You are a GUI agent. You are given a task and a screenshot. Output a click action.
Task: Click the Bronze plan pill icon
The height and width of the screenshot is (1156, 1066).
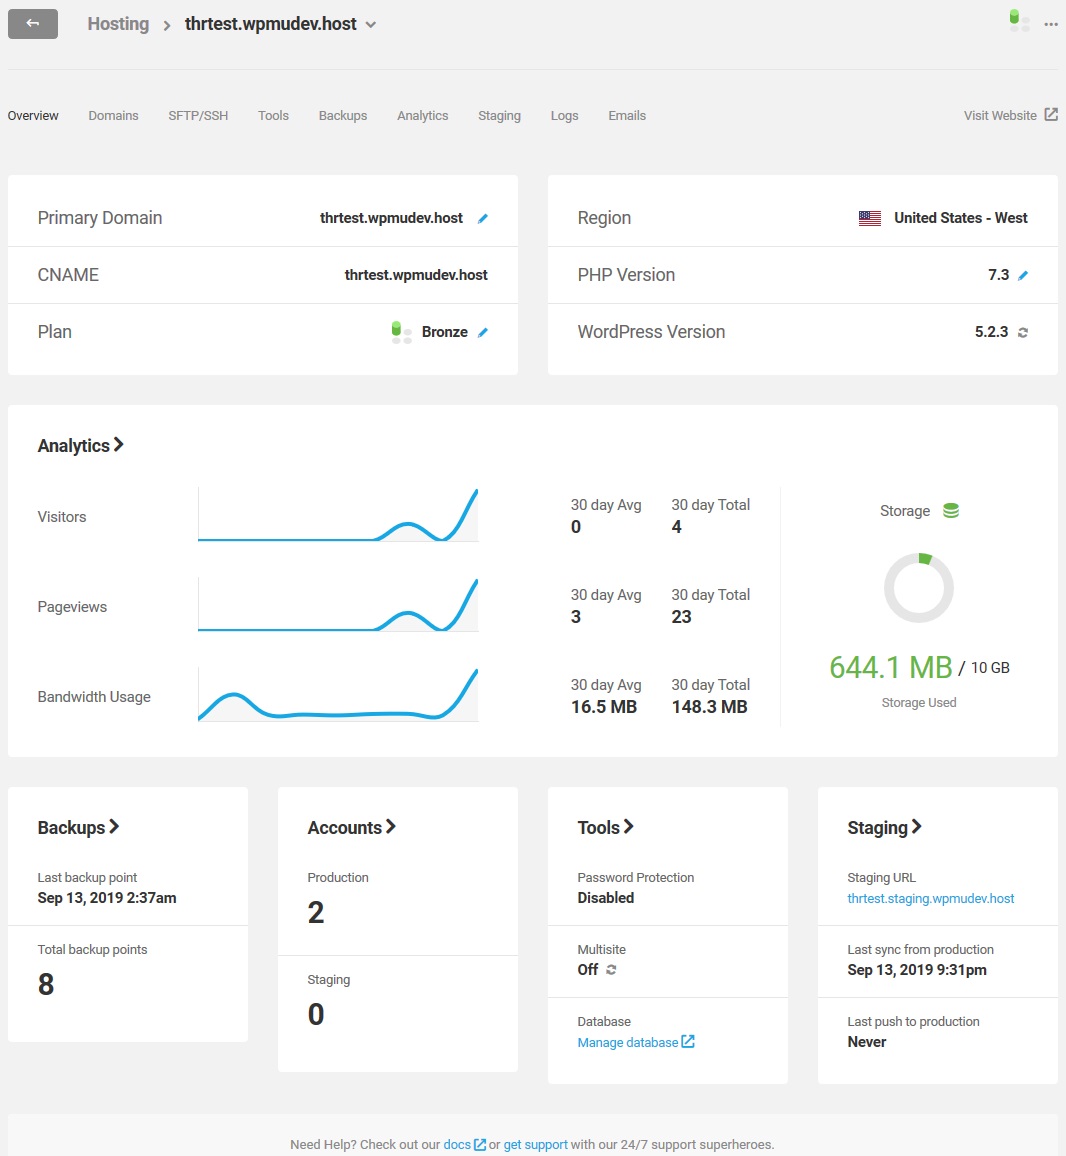pyautogui.click(x=401, y=332)
